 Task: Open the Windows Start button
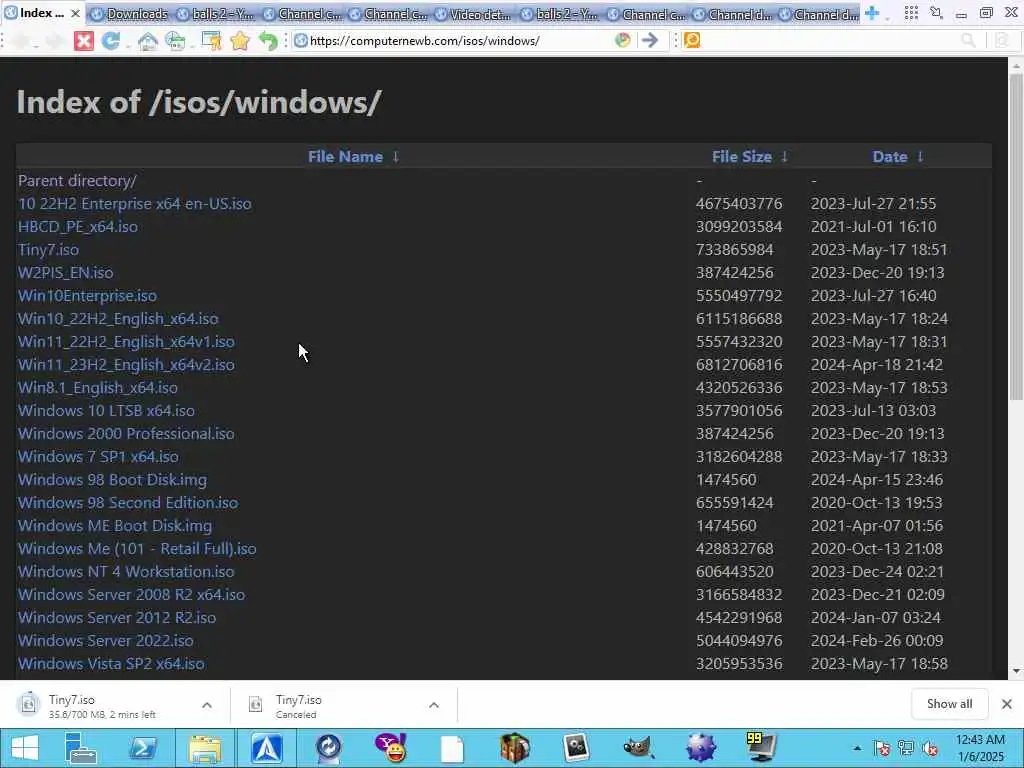click(25, 748)
